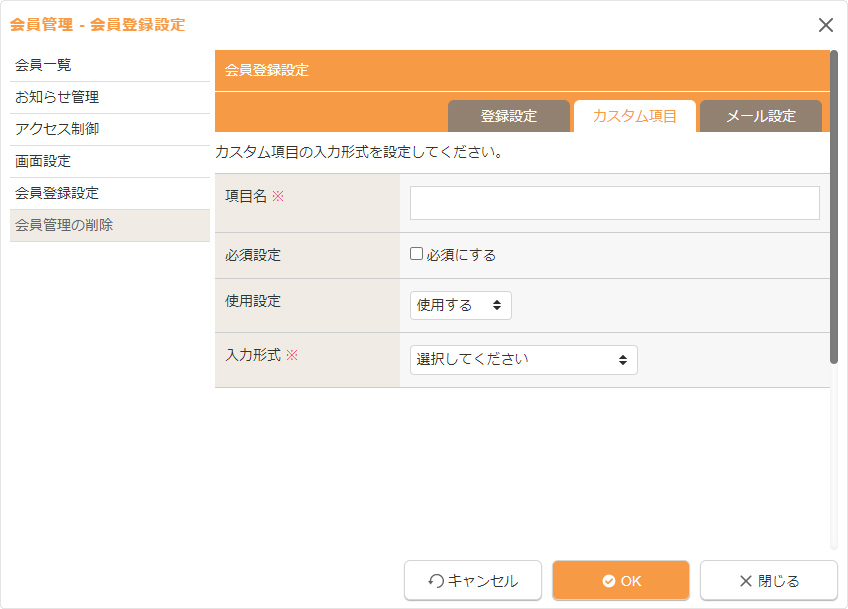The image size is (848, 609).
Task: Click the 閉じる button
Action: coord(768,580)
